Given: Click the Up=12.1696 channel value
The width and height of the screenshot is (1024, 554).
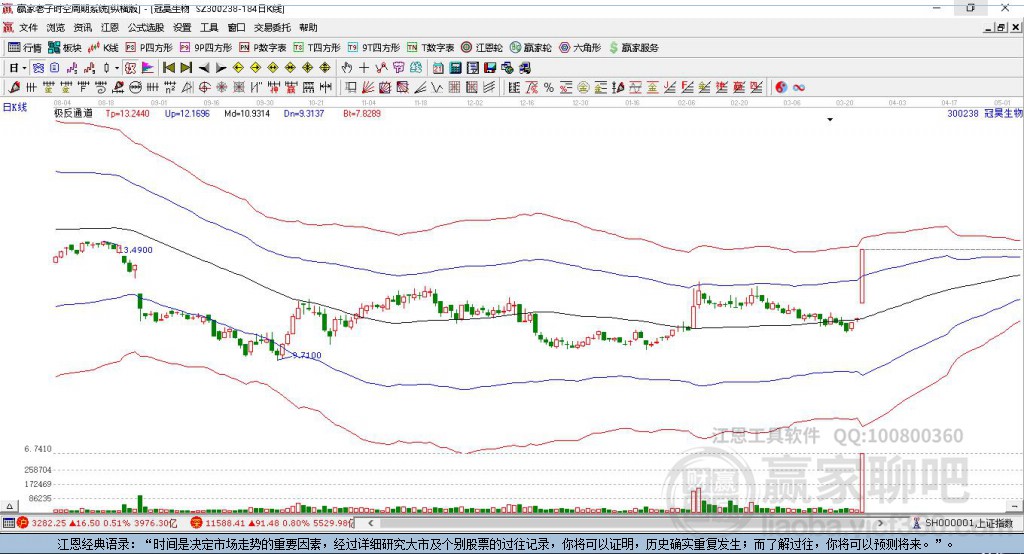Looking at the screenshot, I should click(187, 114).
